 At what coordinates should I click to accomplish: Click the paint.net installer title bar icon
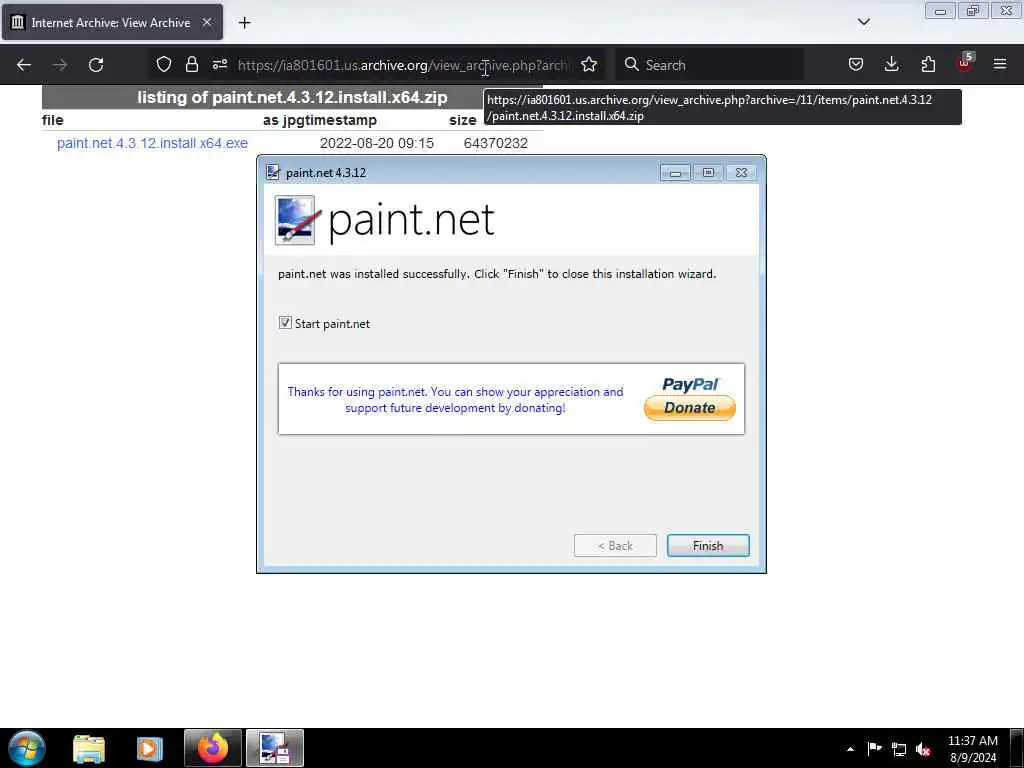pos(273,172)
